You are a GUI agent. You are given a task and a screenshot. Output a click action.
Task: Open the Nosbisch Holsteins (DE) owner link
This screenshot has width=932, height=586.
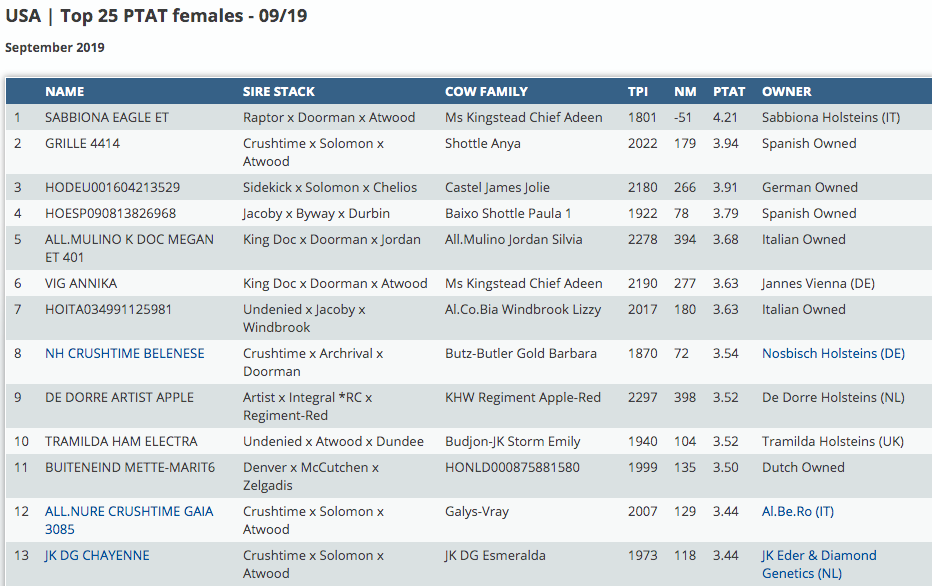click(x=833, y=353)
